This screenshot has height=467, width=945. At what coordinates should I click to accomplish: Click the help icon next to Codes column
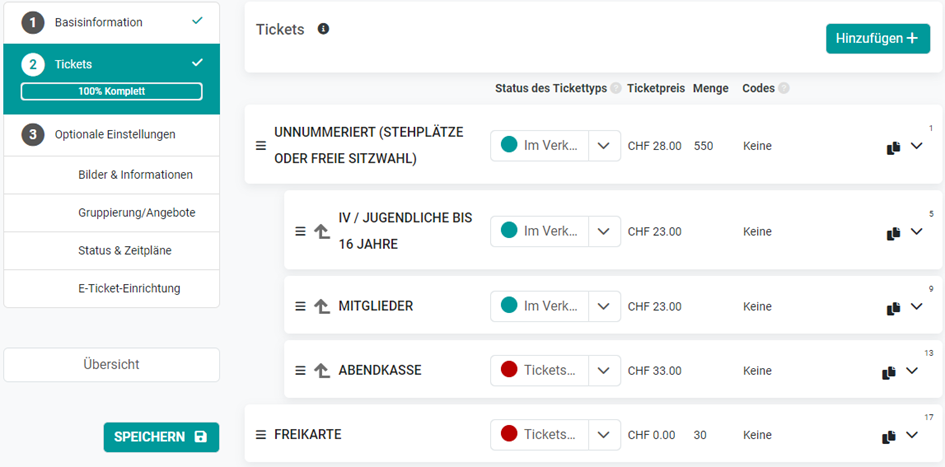tap(783, 89)
